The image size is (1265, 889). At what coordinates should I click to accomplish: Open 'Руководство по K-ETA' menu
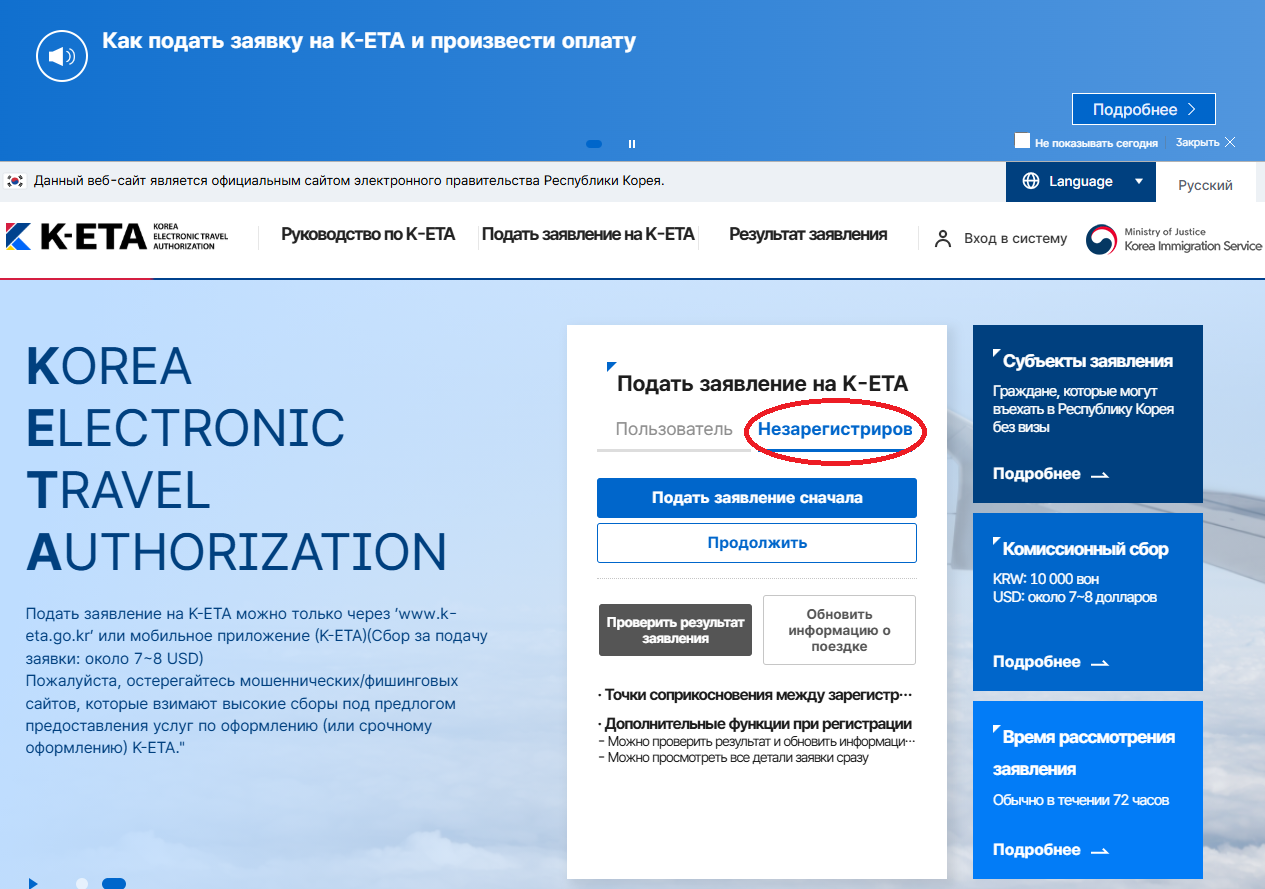368,235
